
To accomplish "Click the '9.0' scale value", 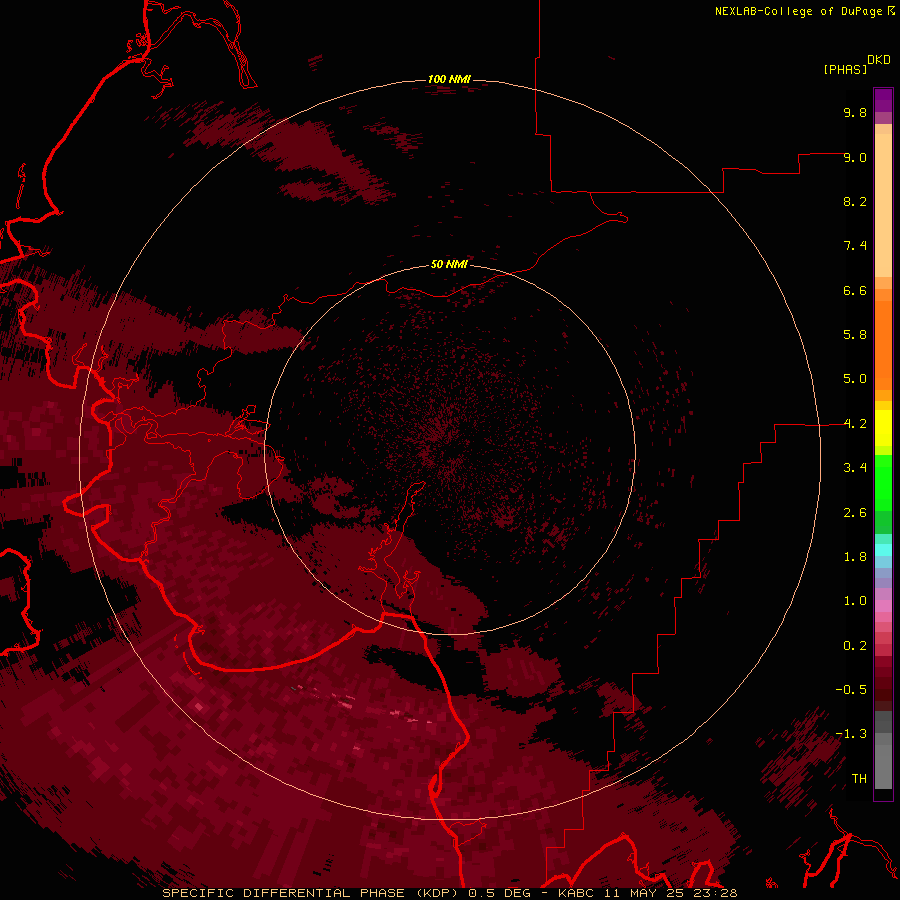I will [855, 157].
